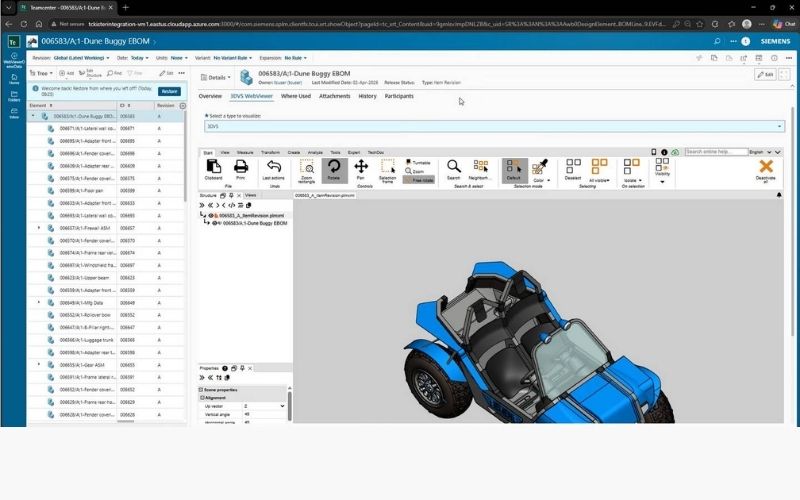Screen dimensions: 800x500
Task: Click the green cloud icon near help search
Action: click(x=675, y=152)
